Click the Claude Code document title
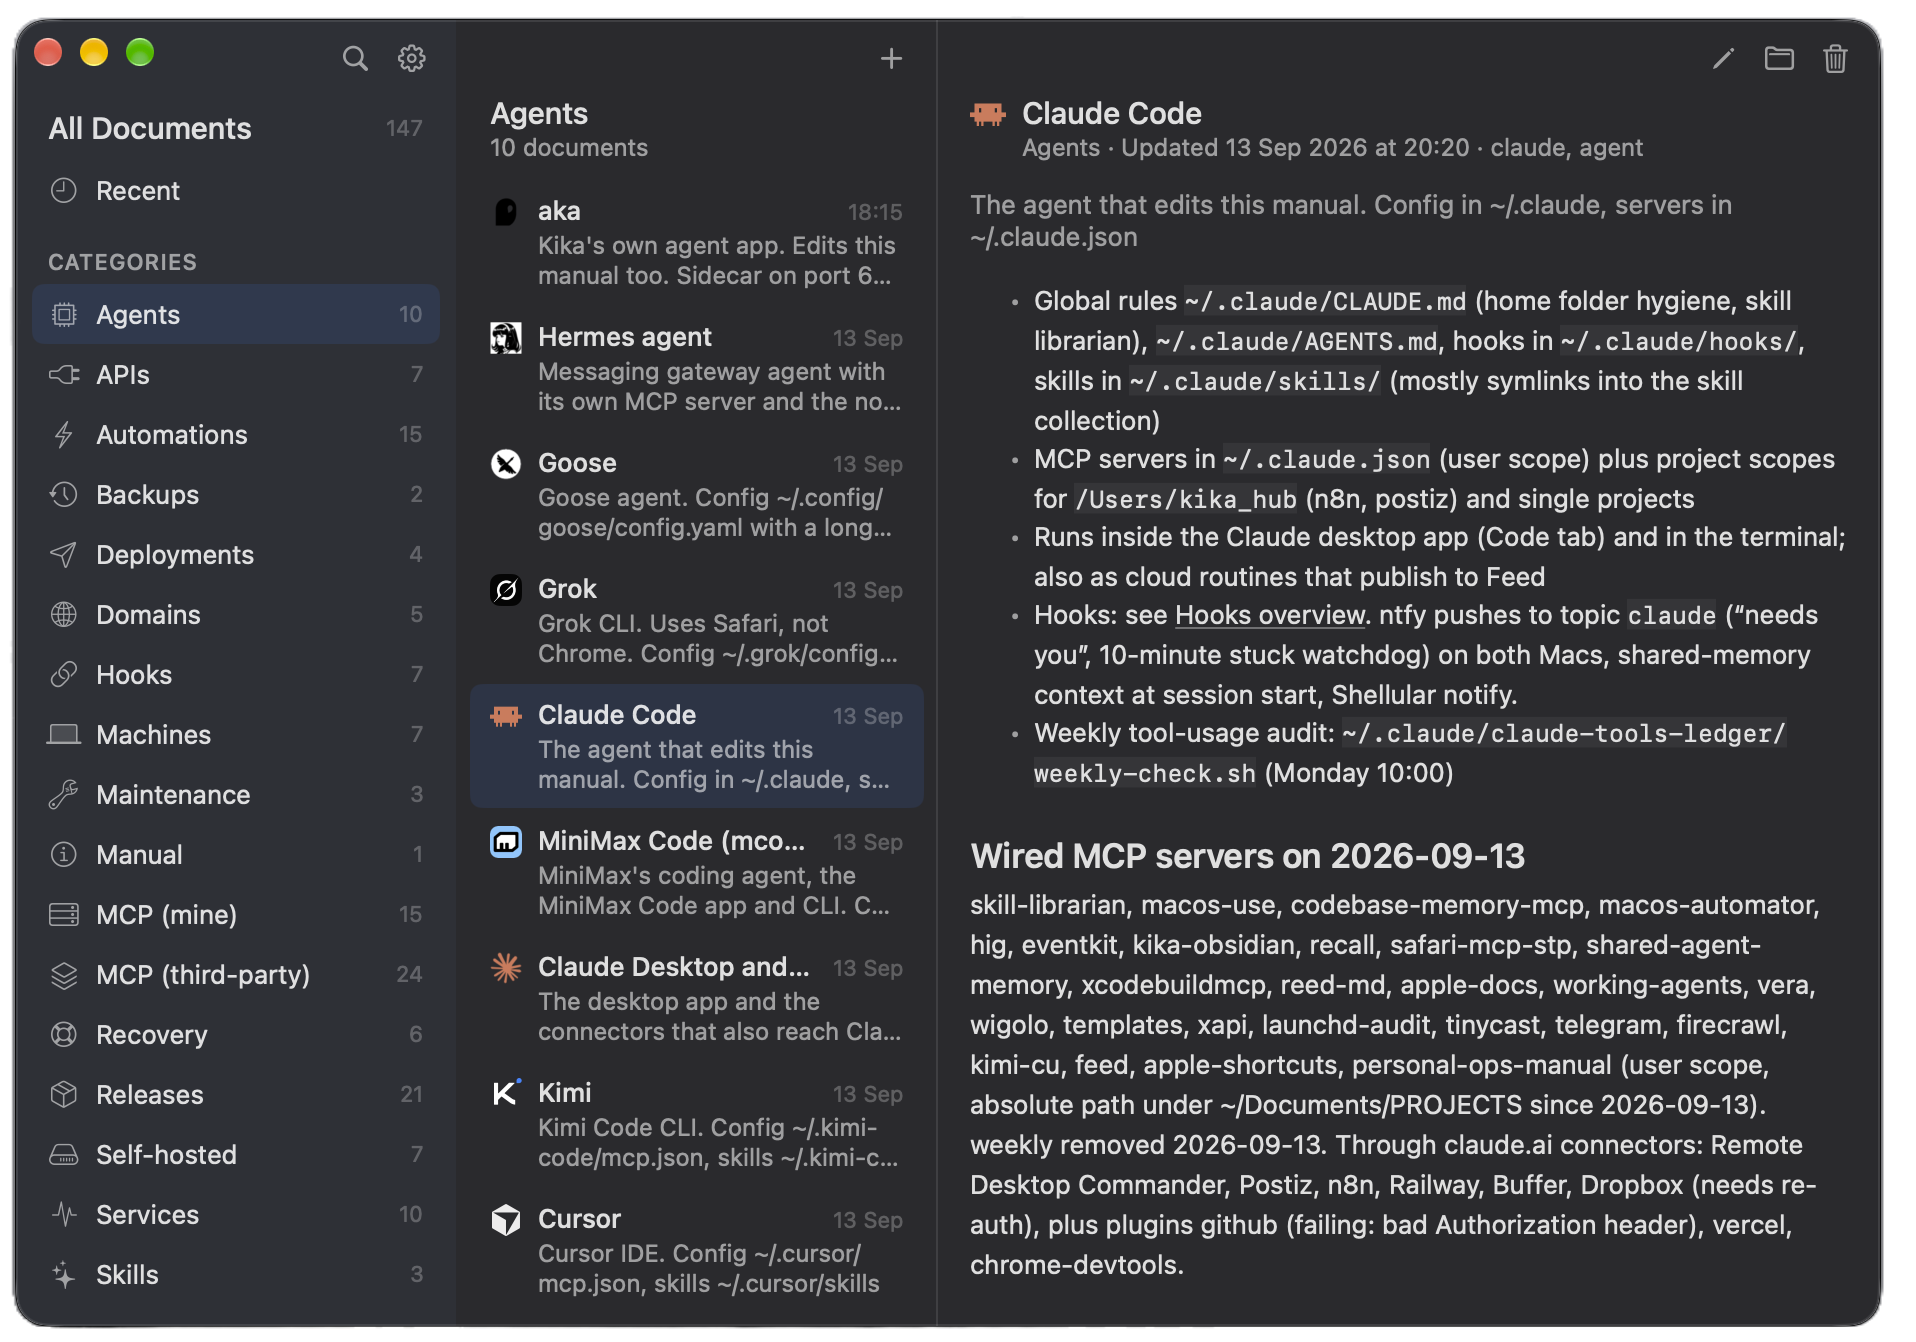This screenshot has height=1342, width=1916. coord(1111,114)
